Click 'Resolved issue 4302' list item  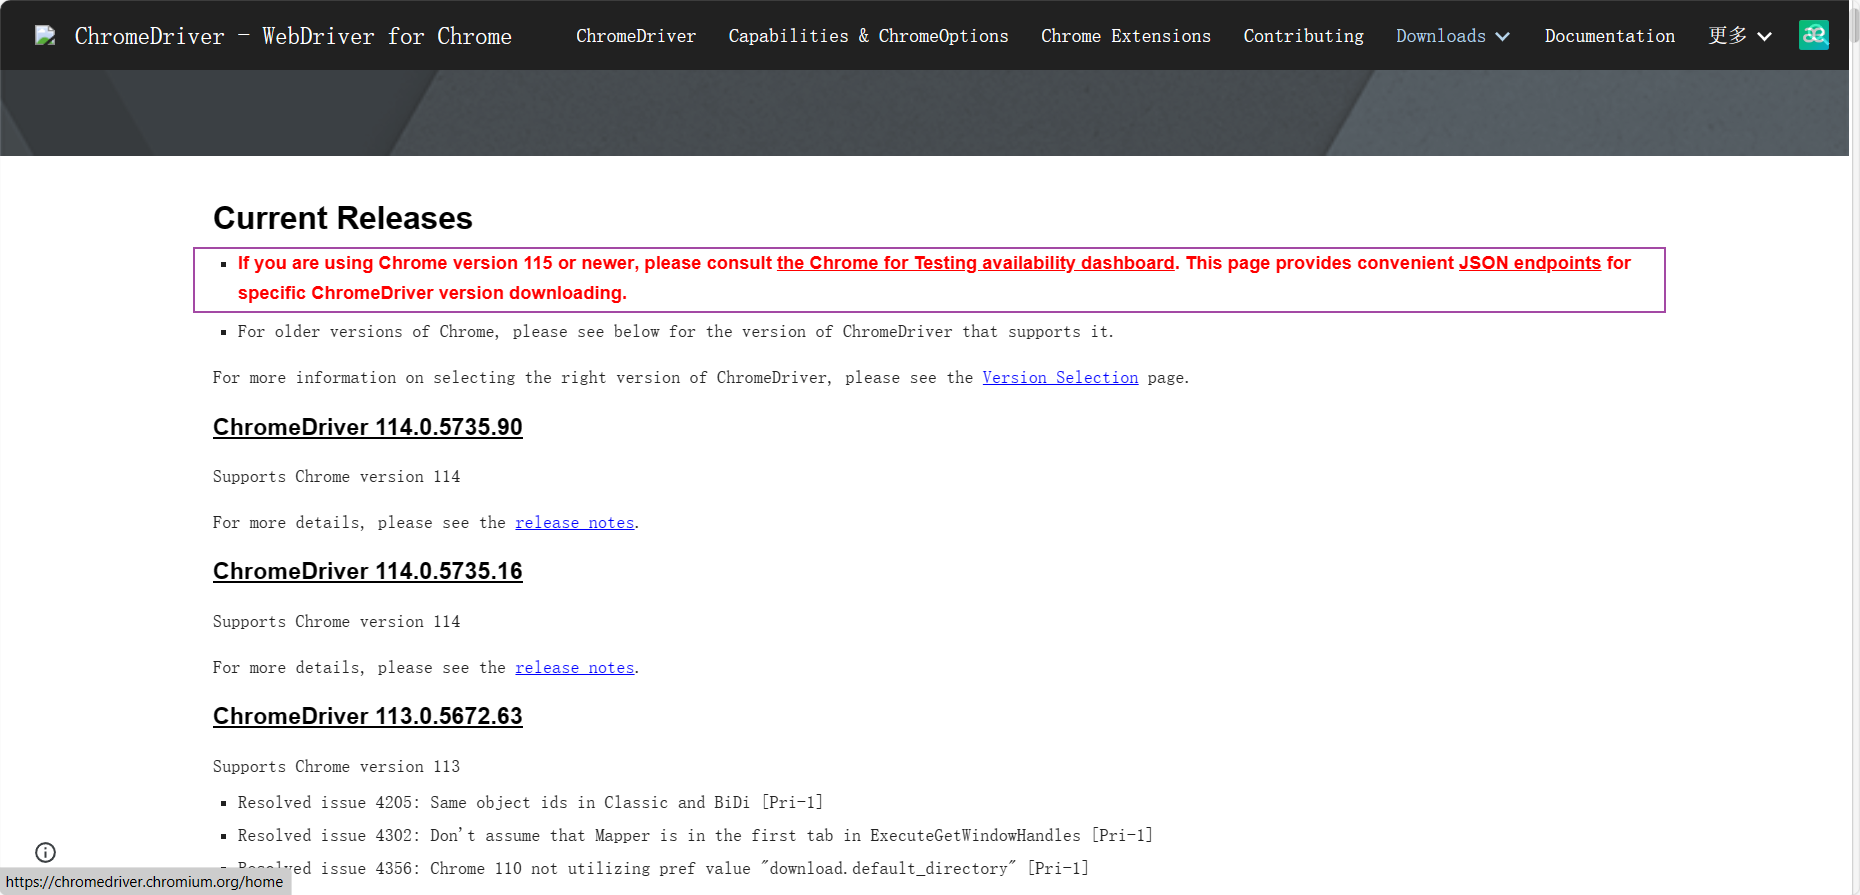click(695, 836)
